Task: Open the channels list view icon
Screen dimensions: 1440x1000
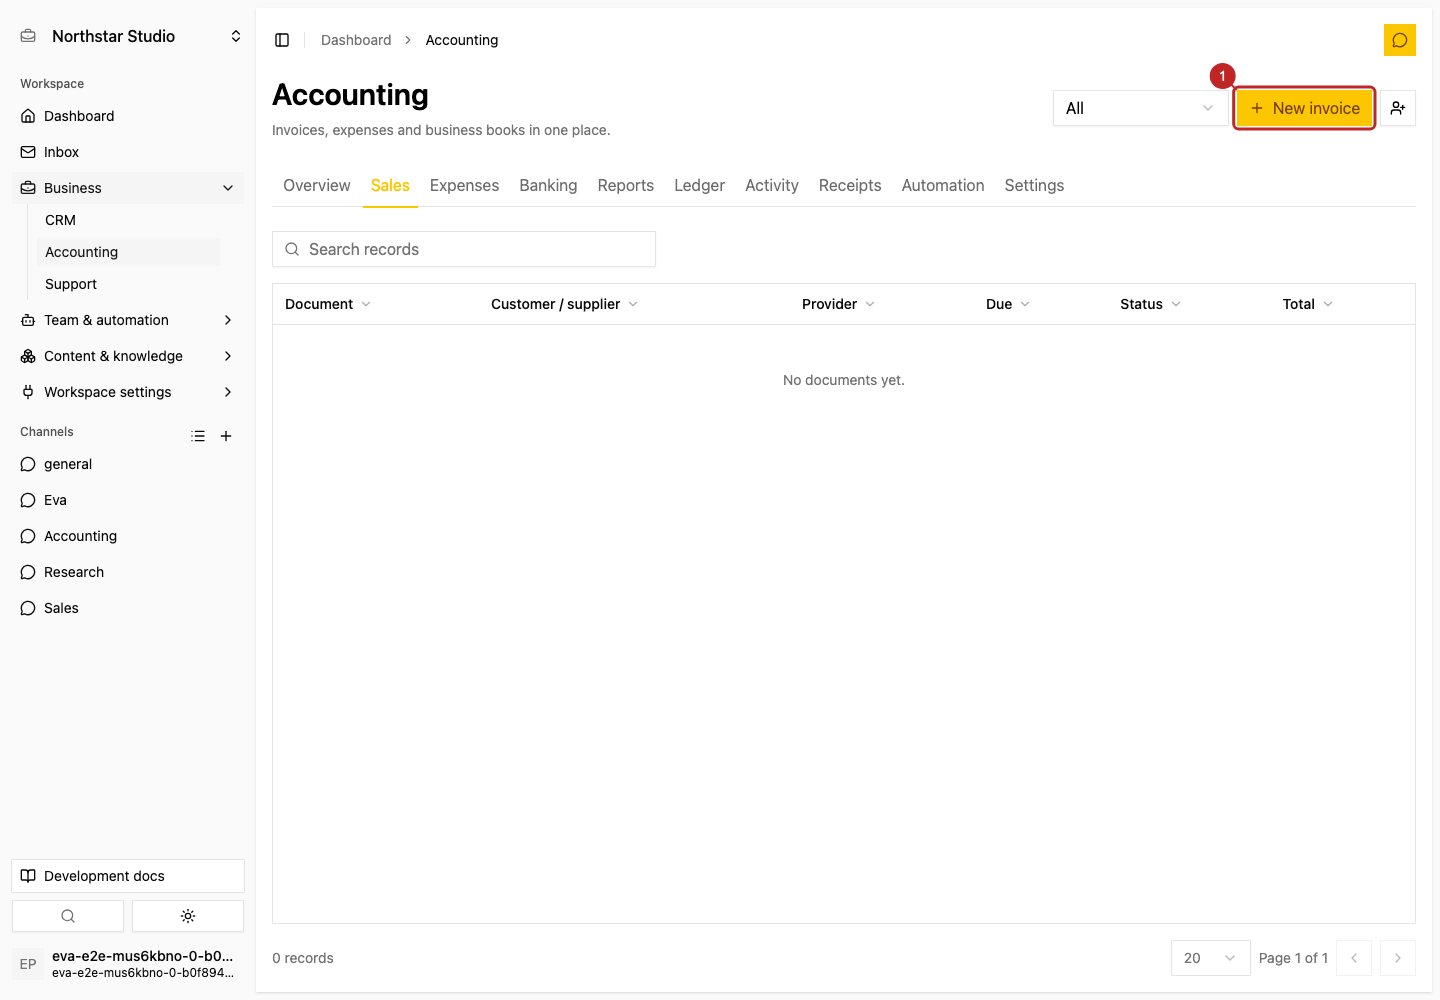Action: (198, 436)
